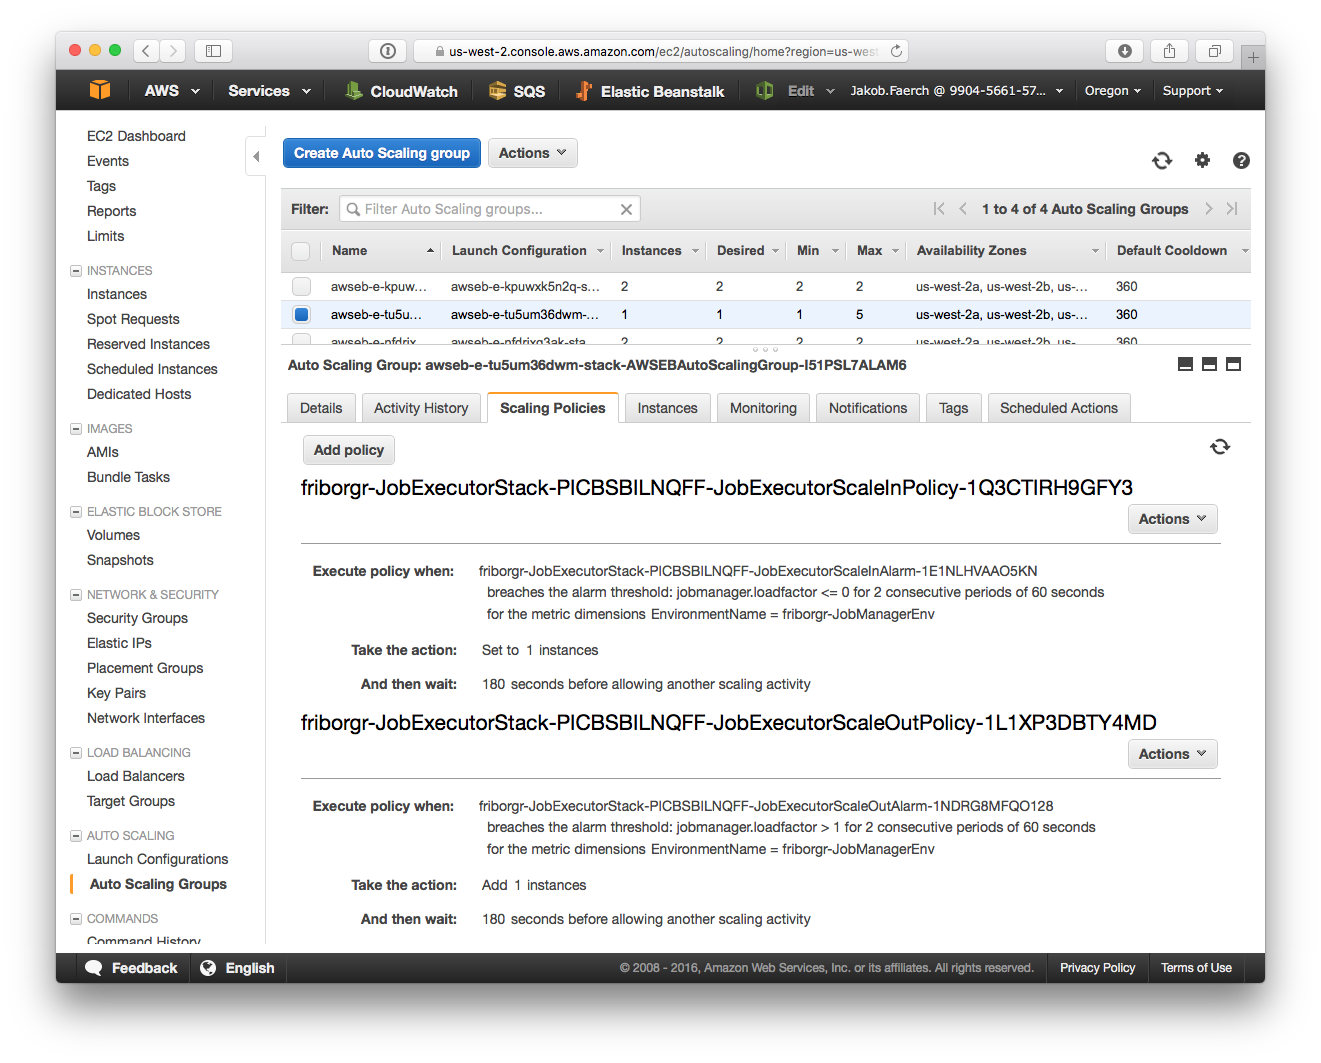Open the Support dropdown
The height and width of the screenshot is (1063, 1321).
pos(1192,90)
